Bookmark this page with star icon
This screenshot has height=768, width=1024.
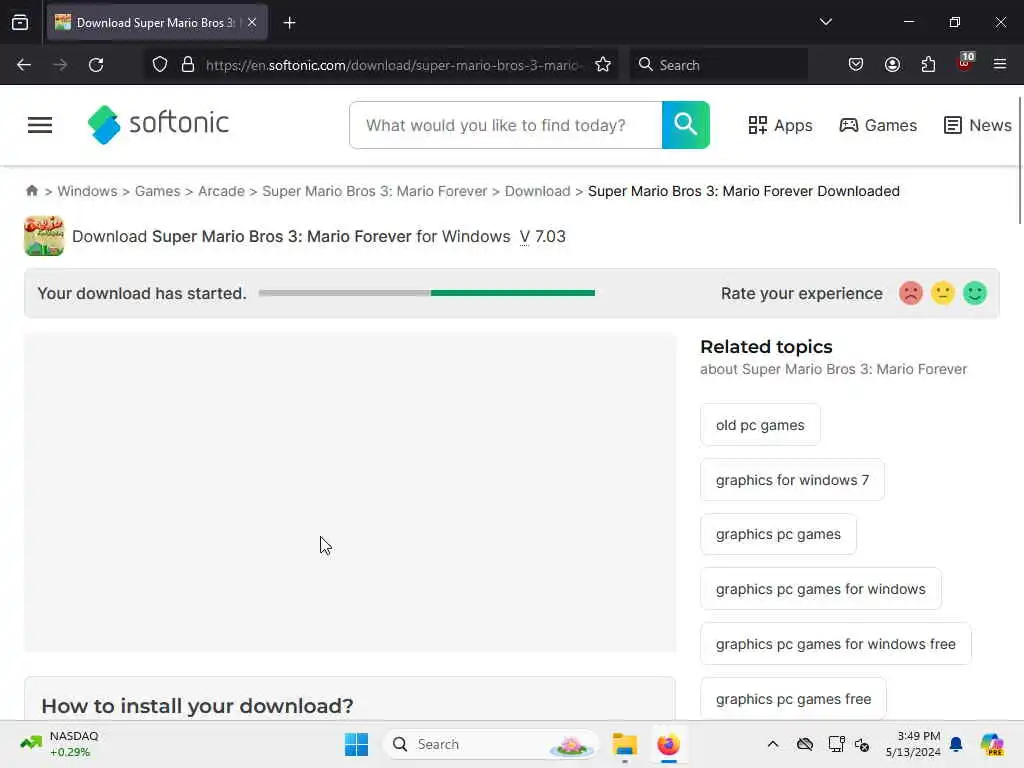pyautogui.click(x=603, y=65)
